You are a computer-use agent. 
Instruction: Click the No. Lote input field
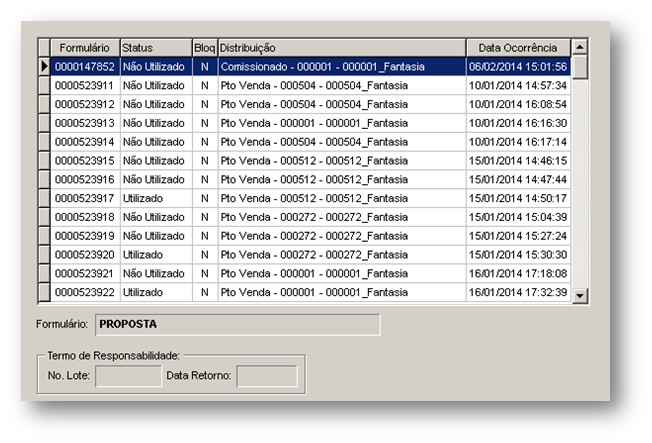click(x=128, y=376)
